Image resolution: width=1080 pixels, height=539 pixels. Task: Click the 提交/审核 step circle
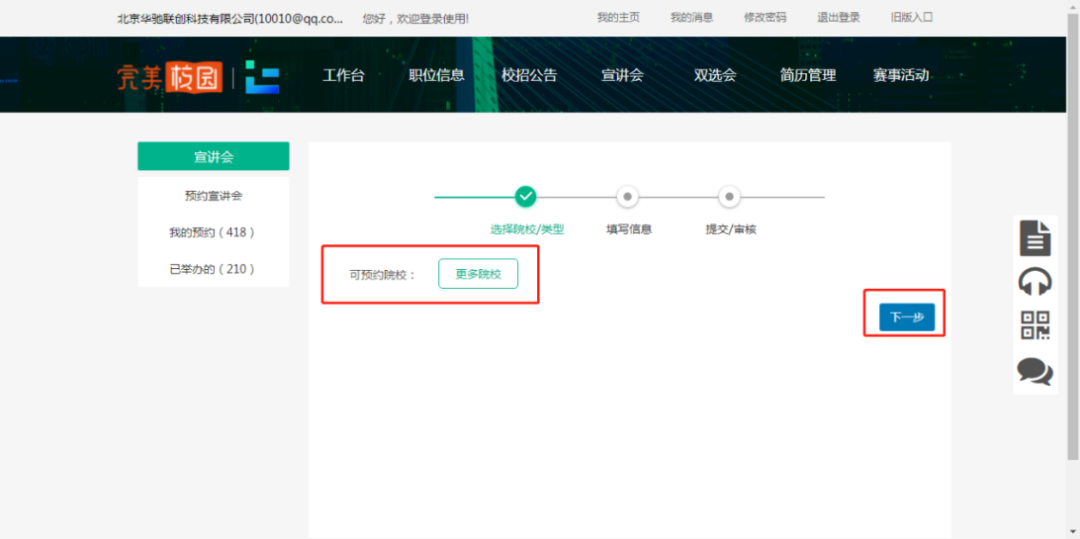point(729,197)
